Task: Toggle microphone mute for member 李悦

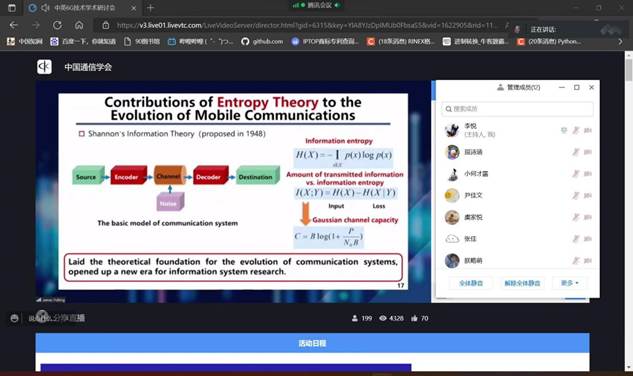Action: (576, 130)
